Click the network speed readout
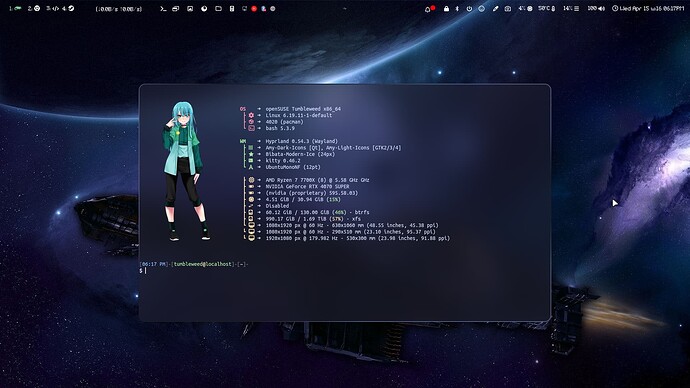690x388 pixels. [x=119, y=9]
